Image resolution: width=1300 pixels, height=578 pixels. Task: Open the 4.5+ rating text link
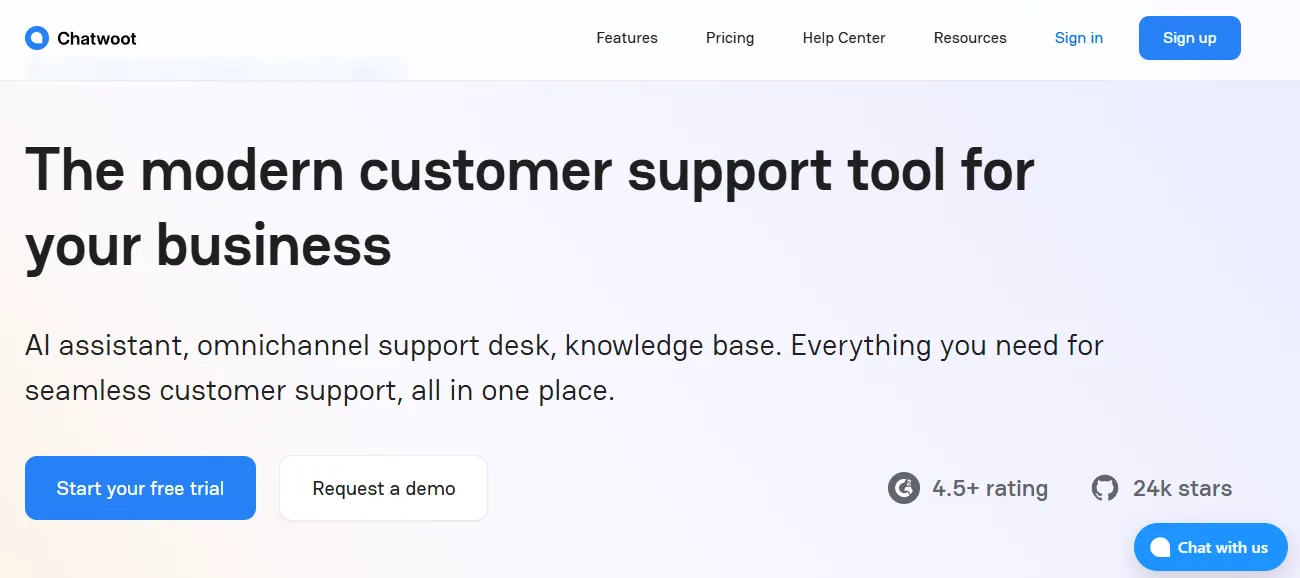[x=990, y=489]
